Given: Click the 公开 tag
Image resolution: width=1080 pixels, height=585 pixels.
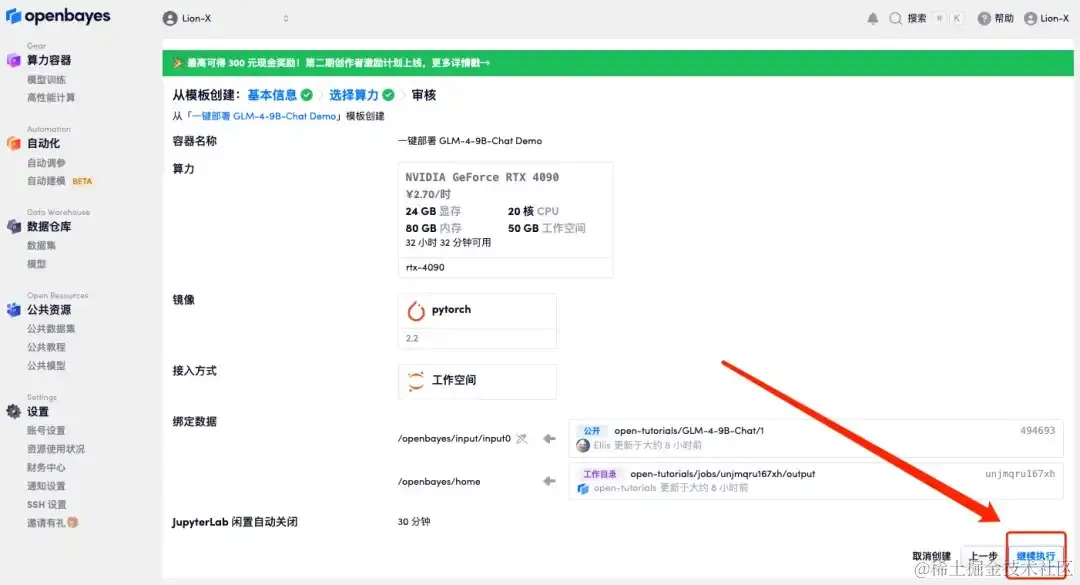Looking at the screenshot, I should click(592, 431).
